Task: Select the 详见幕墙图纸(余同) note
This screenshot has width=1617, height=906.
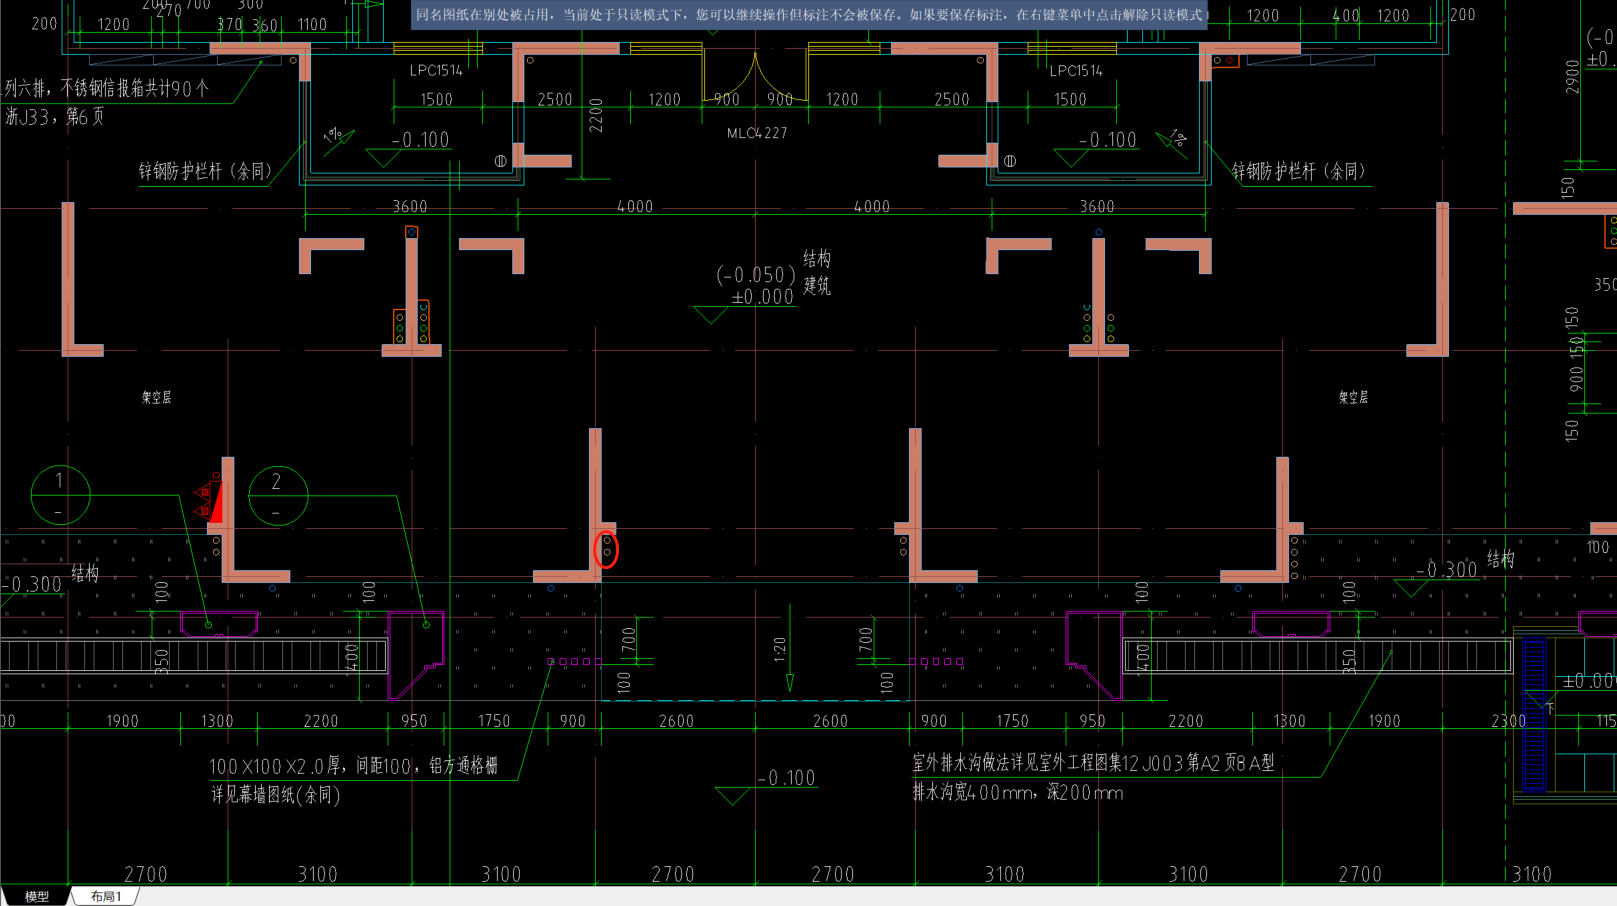Action: click(276, 795)
